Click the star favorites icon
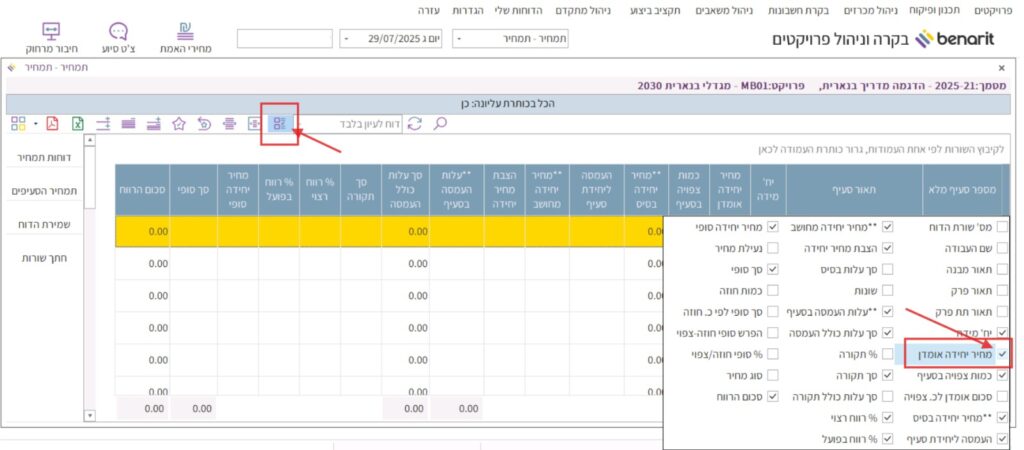Screen dimensions: 1024x450 179,124
